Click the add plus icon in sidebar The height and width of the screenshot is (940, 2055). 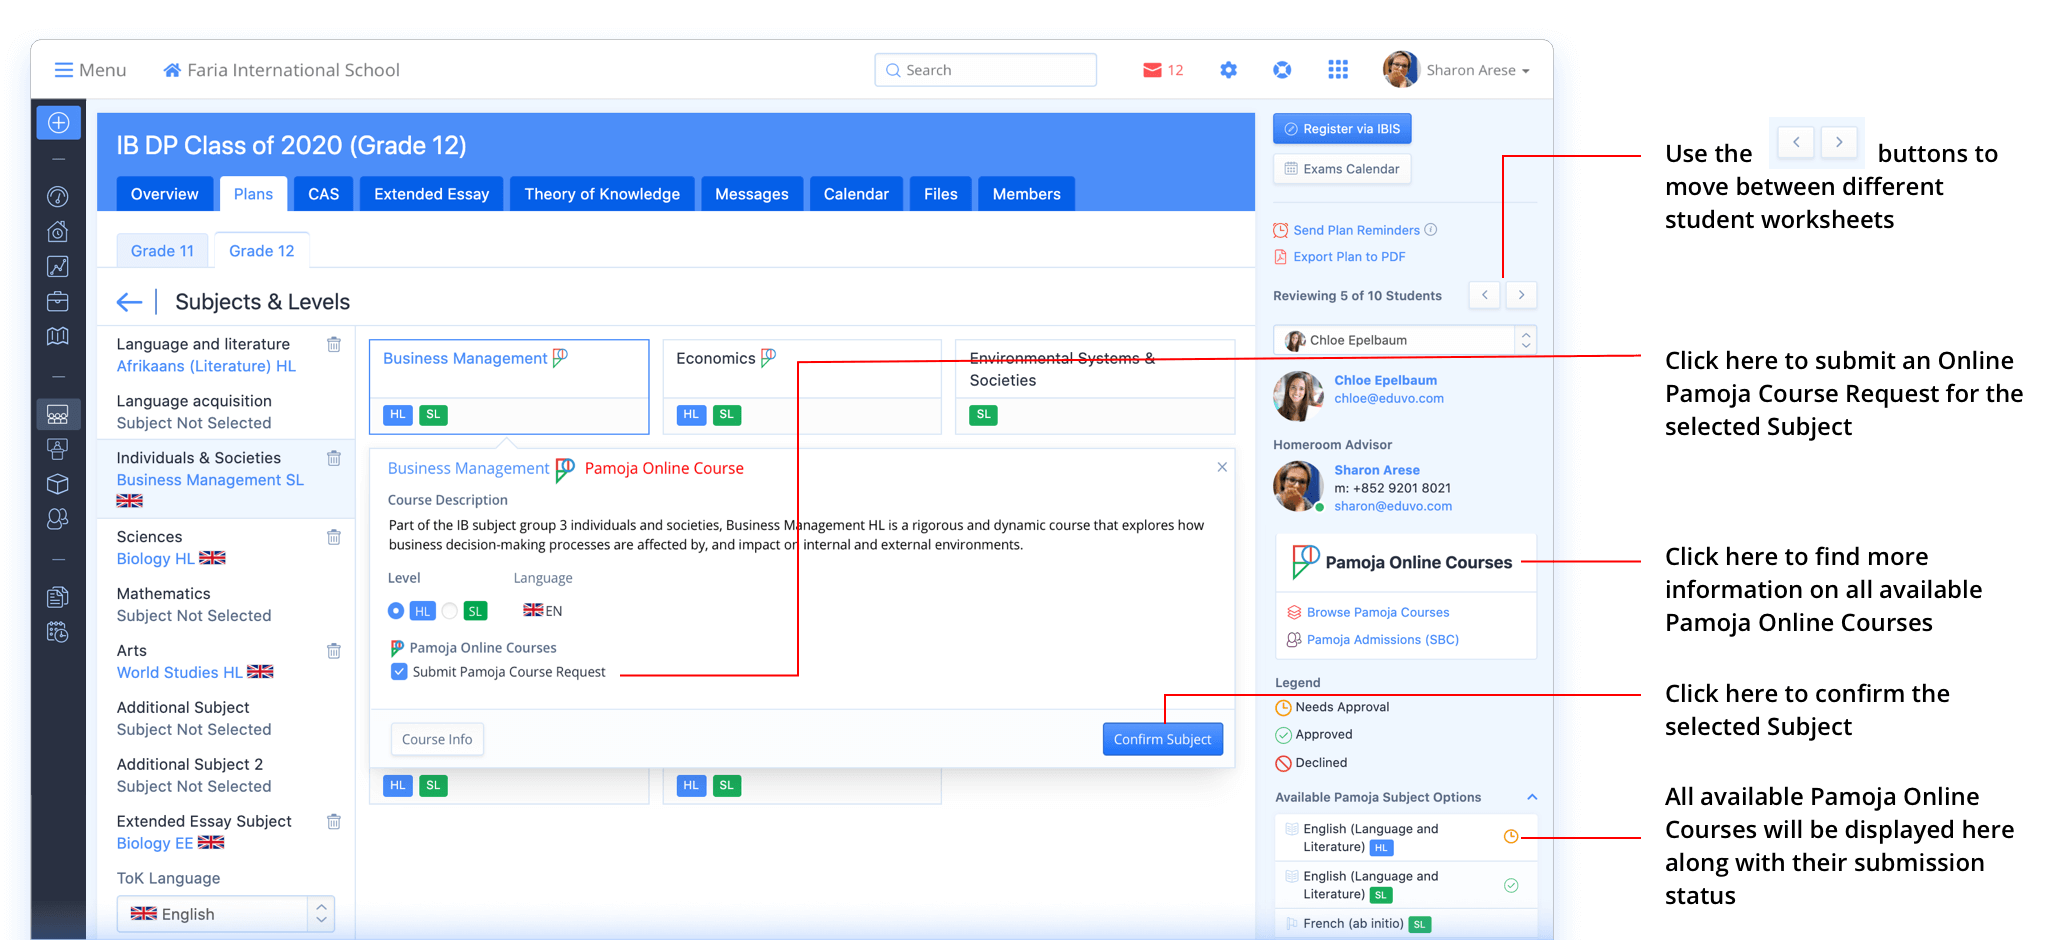59,122
